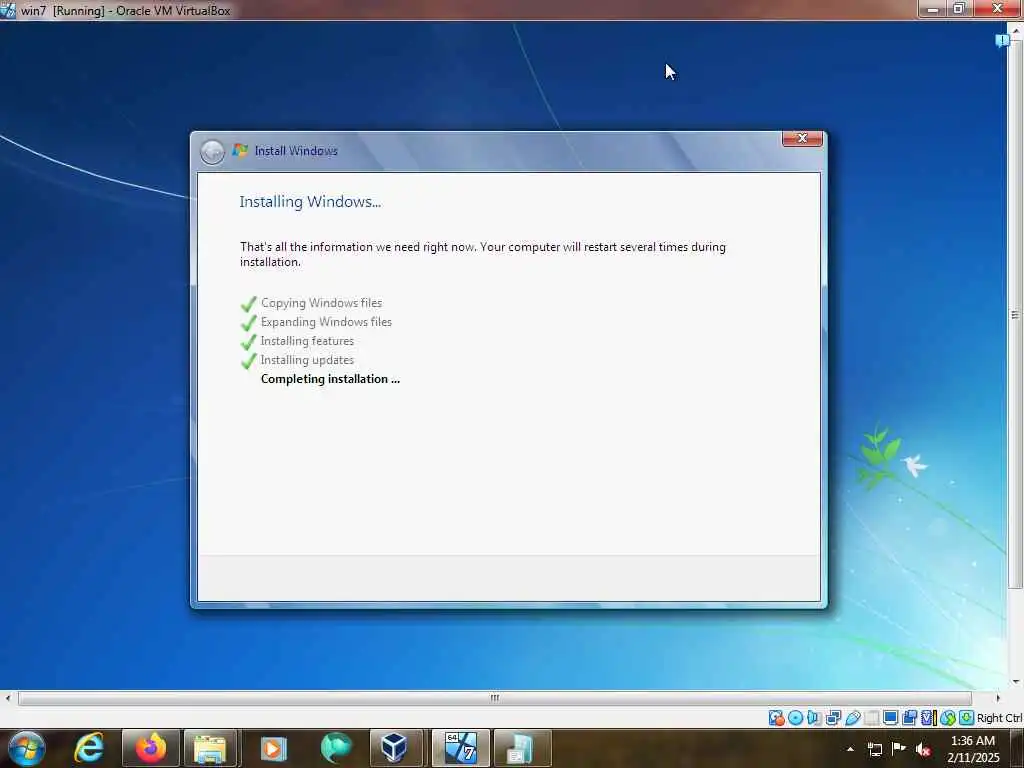Click the Expanding Windows files step
Image resolution: width=1024 pixels, height=768 pixels.
[326, 322]
